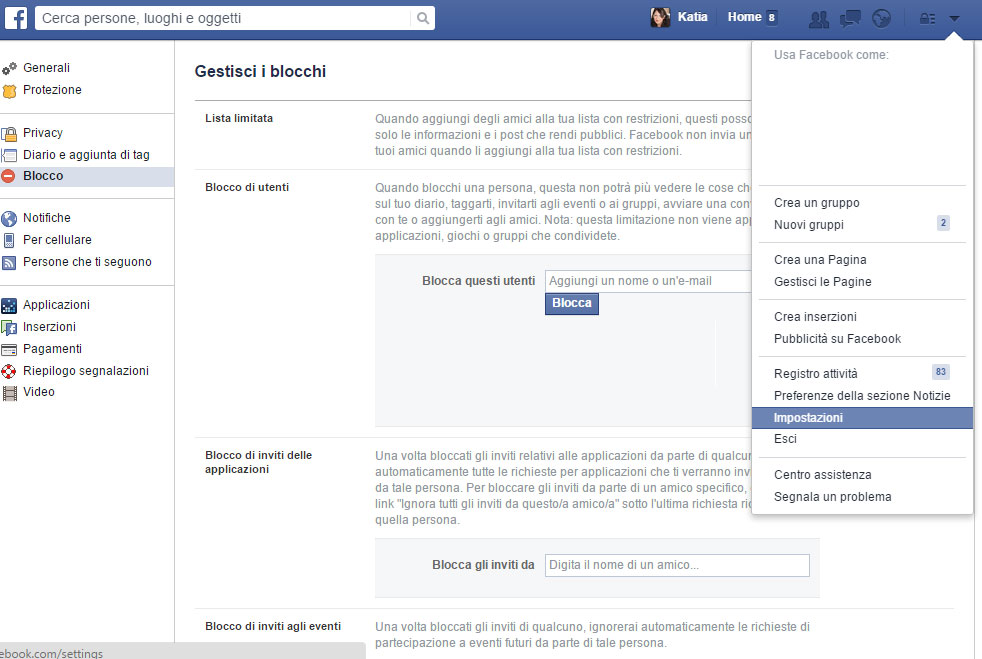Viewport: 982px width, 659px height.
Task: Open Diario e aggiunta di tag settings
Action: coord(86,155)
